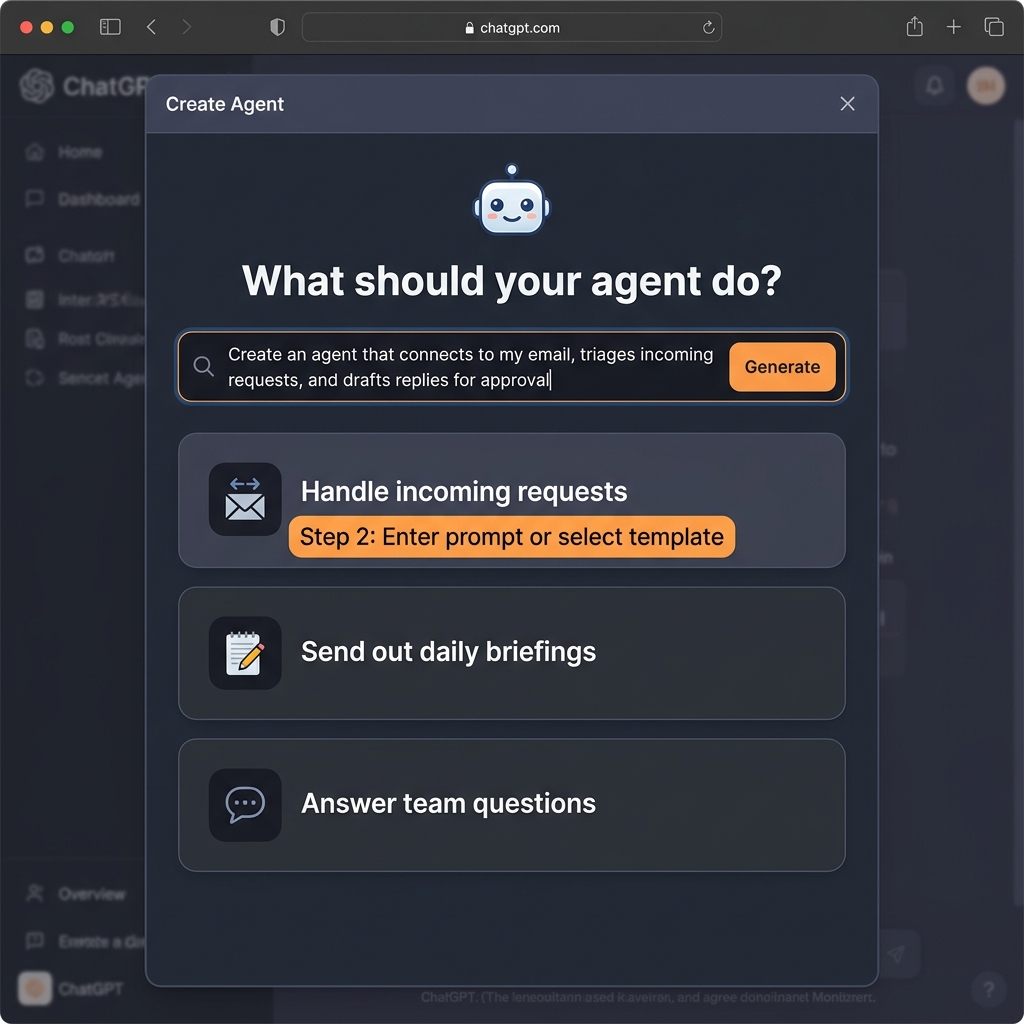Click the Home icon in the sidebar
This screenshot has width=1024, height=1024.
point(35,152)
